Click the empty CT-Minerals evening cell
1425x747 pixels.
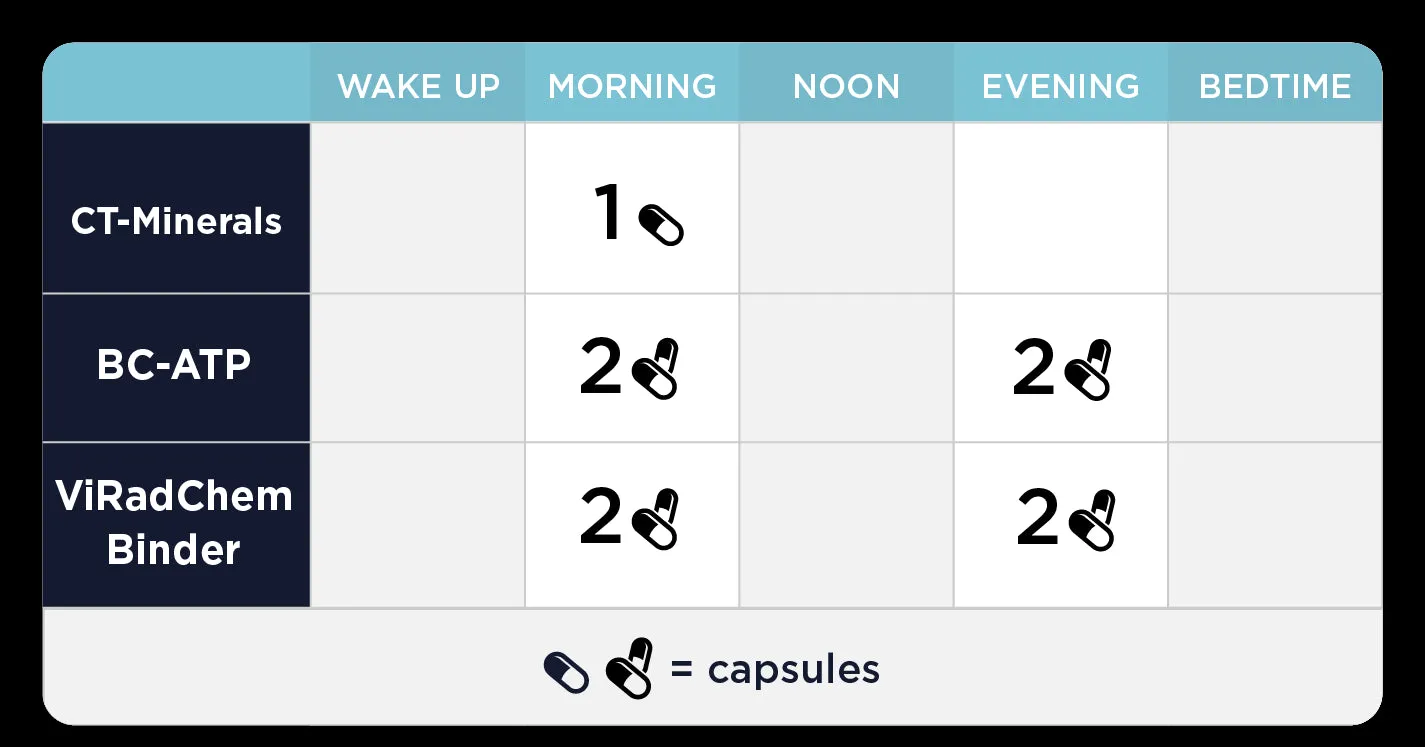[x=1061, y=208]
